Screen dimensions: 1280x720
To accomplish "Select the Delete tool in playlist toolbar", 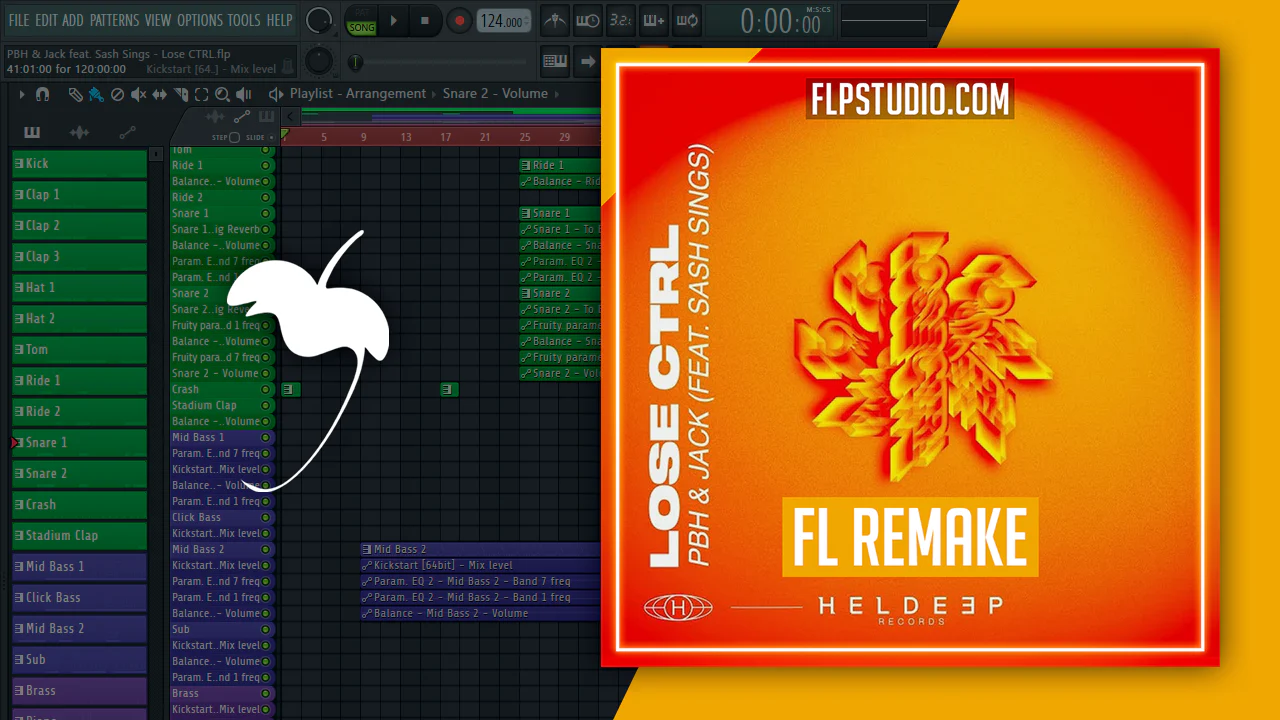I will (117, 94).
